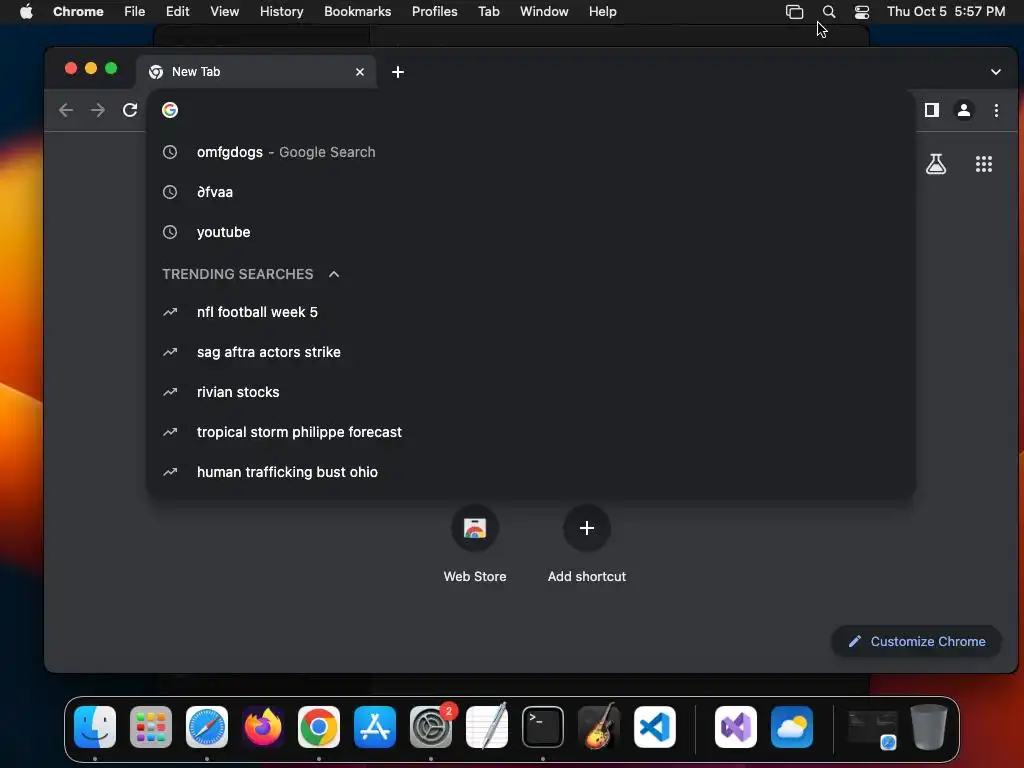This screenshot has width=1024, height=768.
Task: Open the weather cloud app in Dock
Action: [792, 727]
